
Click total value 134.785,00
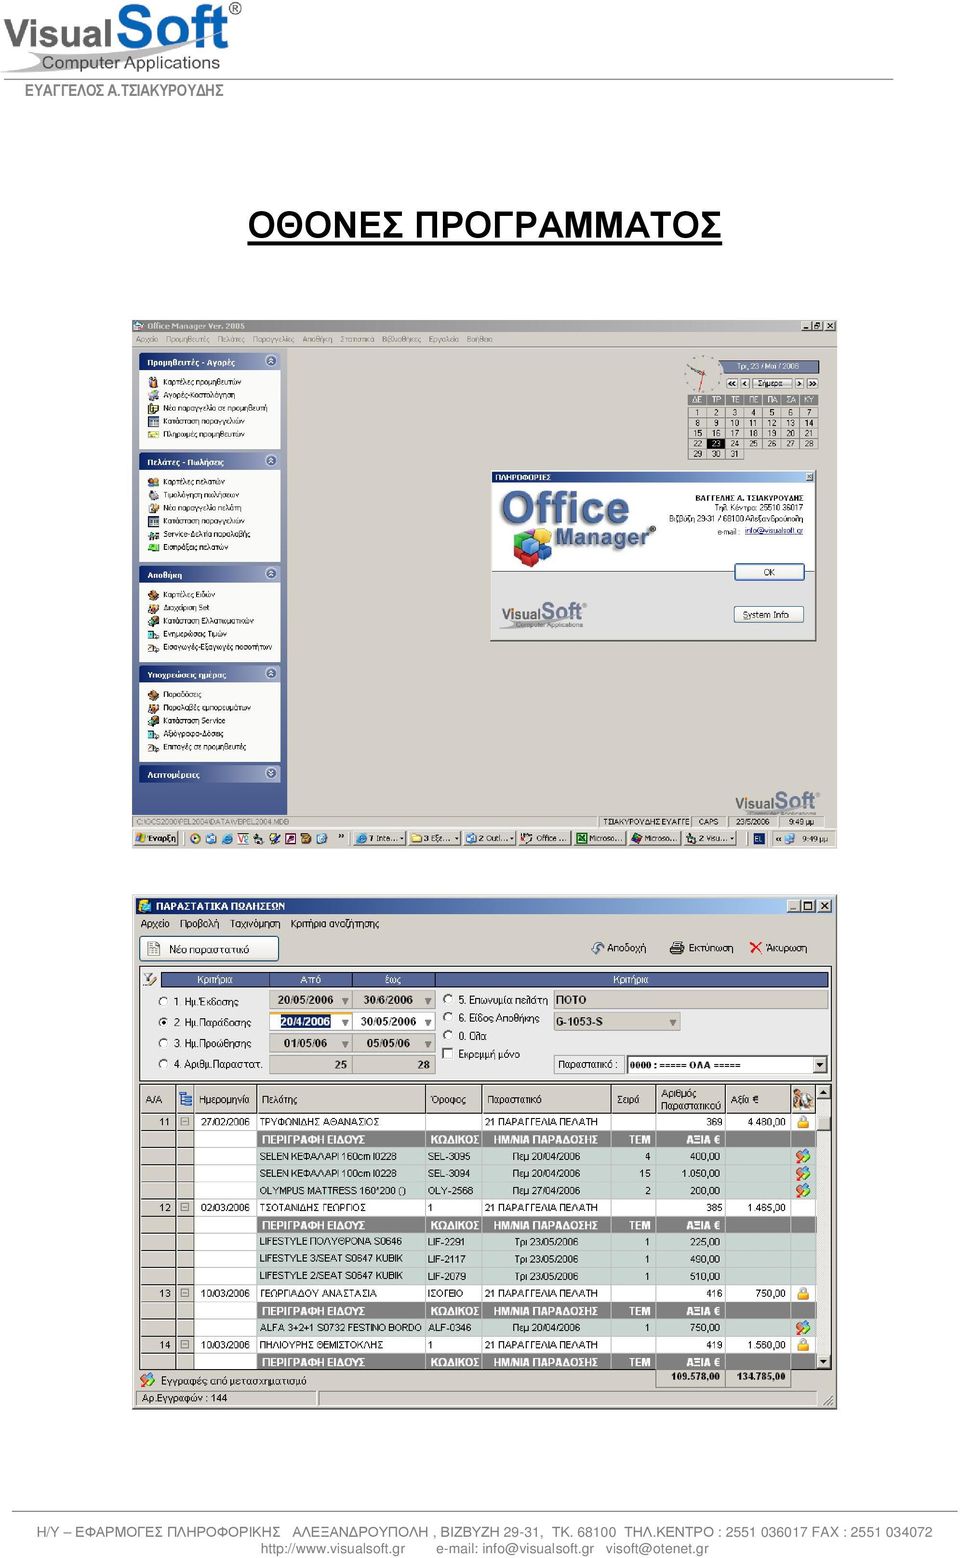tap(760, 1377)
